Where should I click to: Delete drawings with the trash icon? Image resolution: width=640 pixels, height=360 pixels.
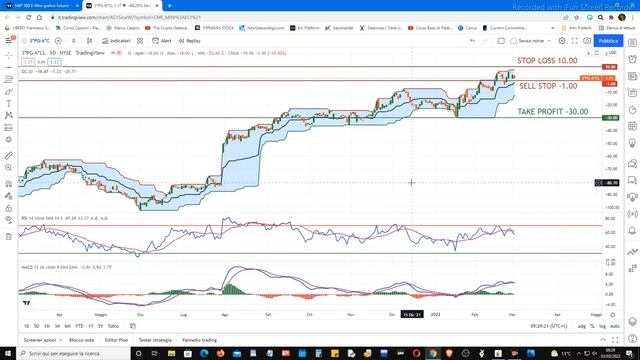pyautogui.click(x=9, y=236)
